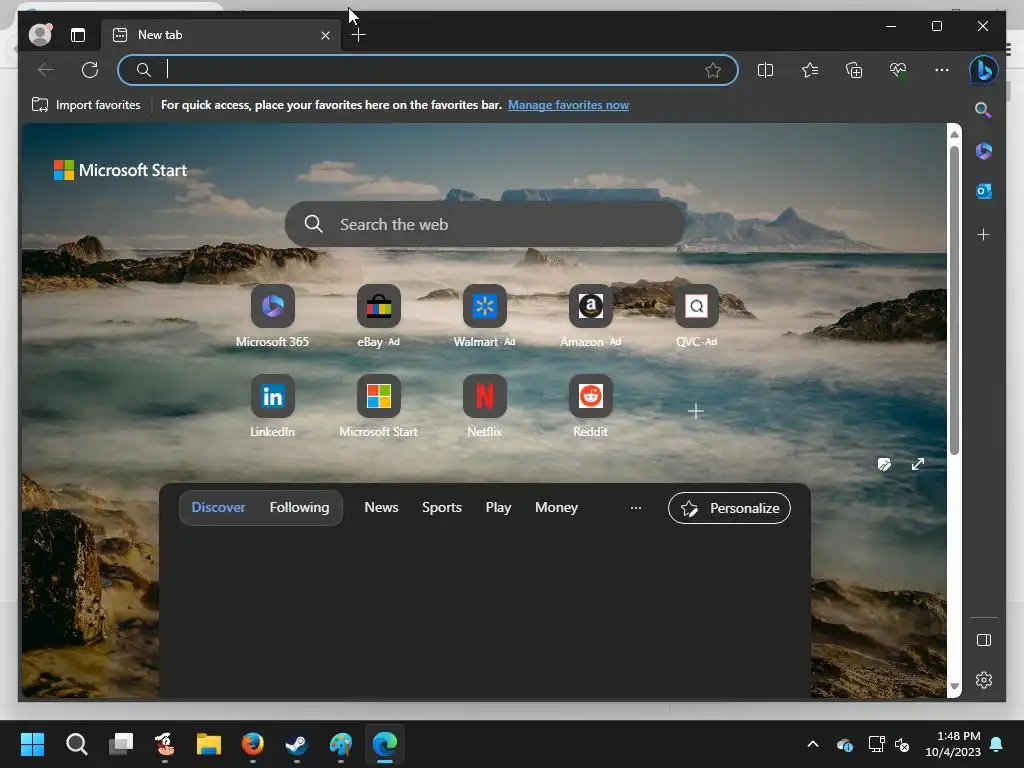Show hidden system tray icons
This screenshot has width=1024, height=768.
[813, 744]
